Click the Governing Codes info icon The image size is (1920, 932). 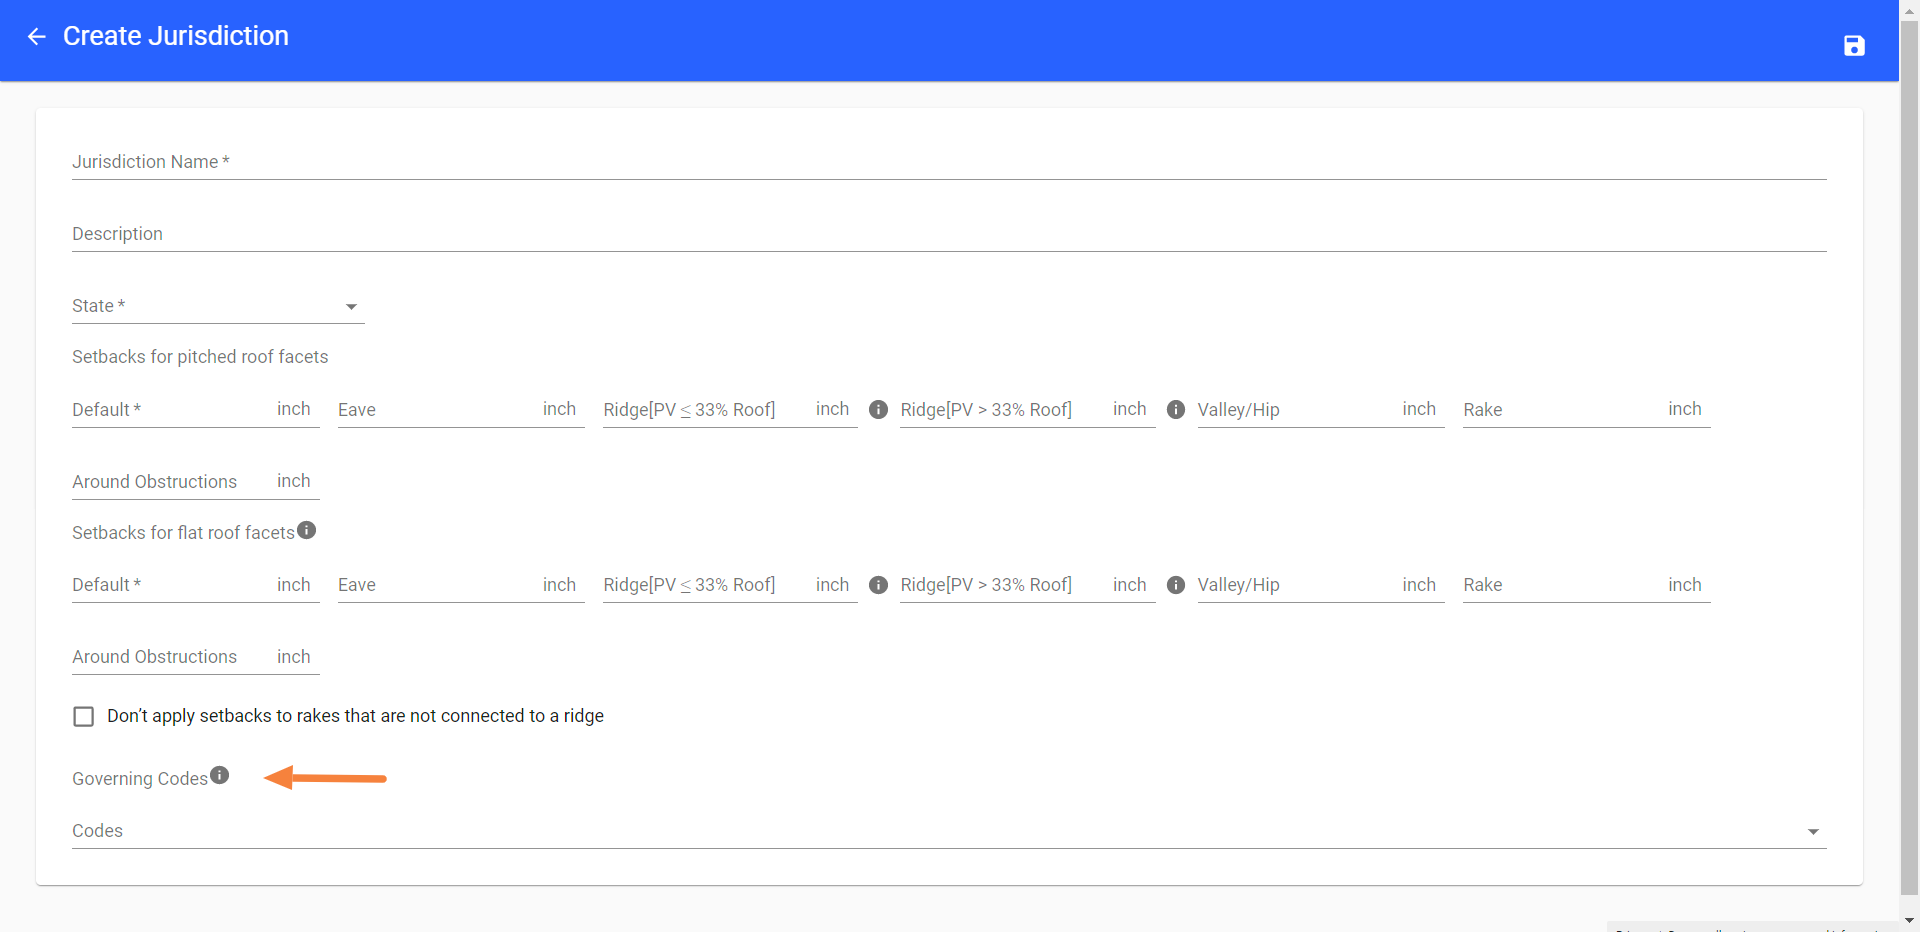click(x=220, y=775)
